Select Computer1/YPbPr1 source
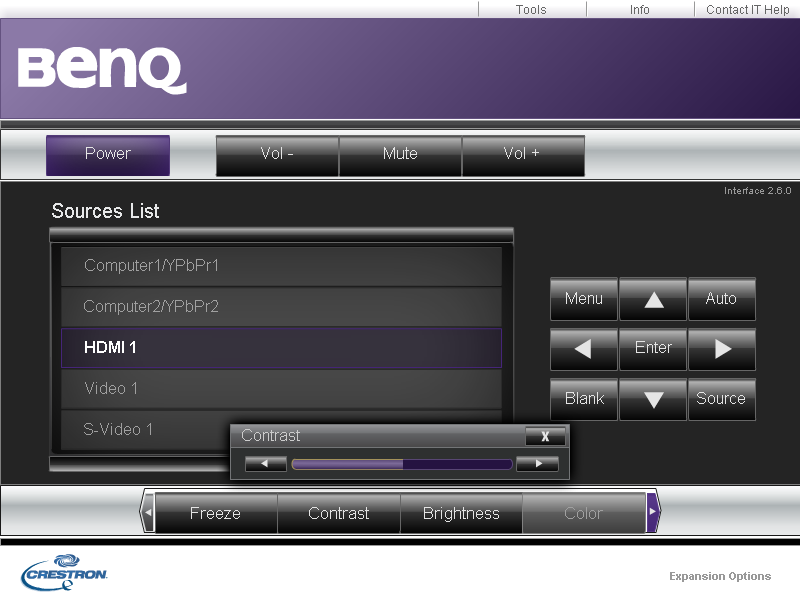Image resolution: width=800 pixels, height=592 pixels. [281, 266]
